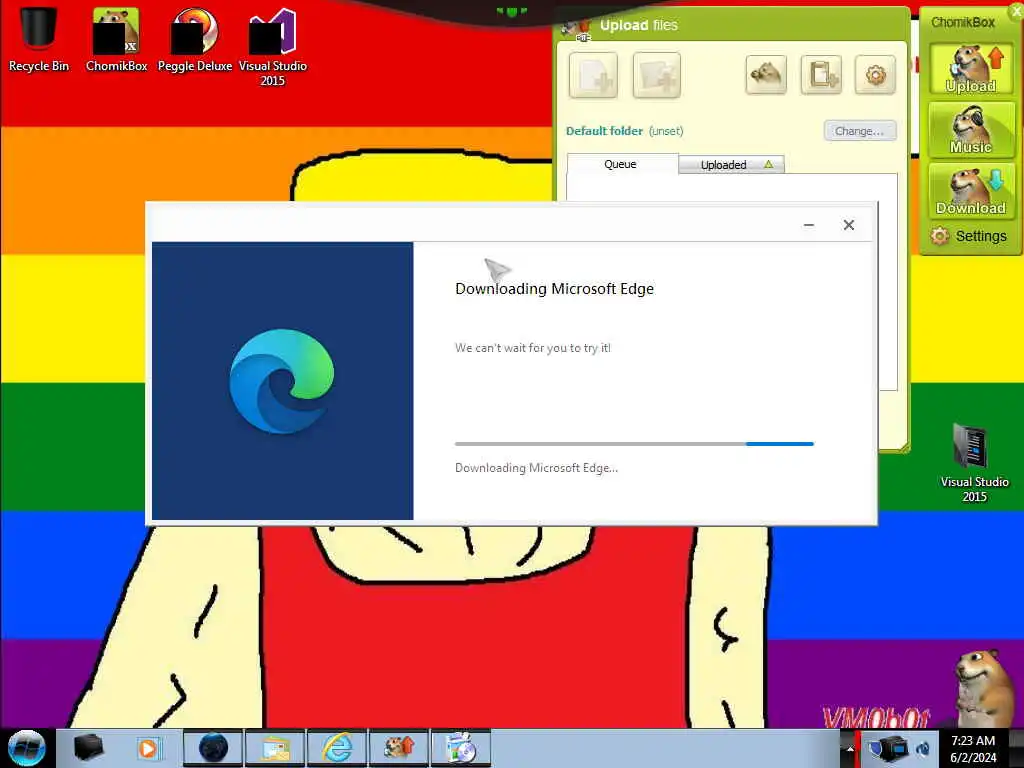Click the black box taskbar icon
The height and width of the screenshot is (768, 1024).
coord(88,748)
